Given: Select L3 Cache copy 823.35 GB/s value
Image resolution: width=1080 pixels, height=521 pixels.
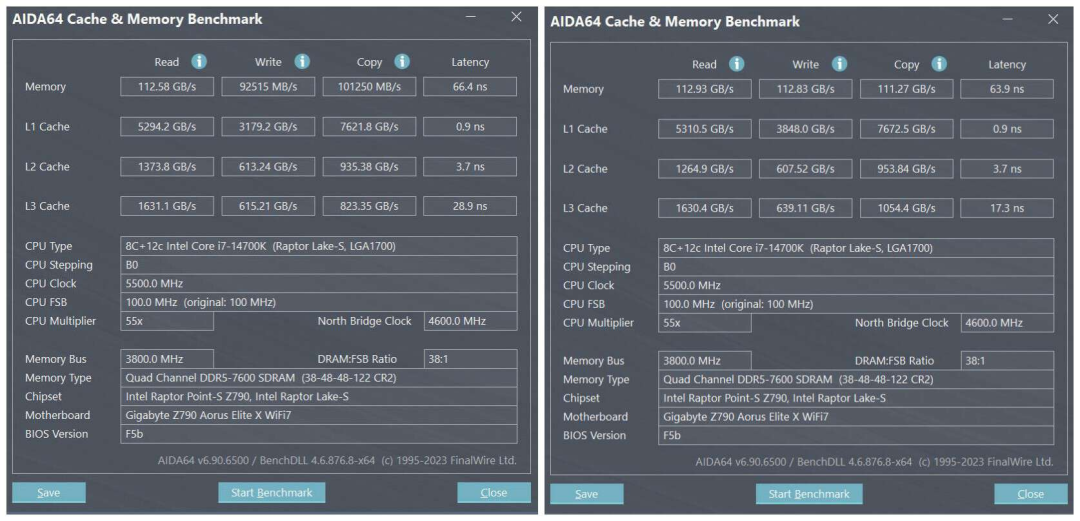Looking at the screenshot, I should click(x=369, y=205).
